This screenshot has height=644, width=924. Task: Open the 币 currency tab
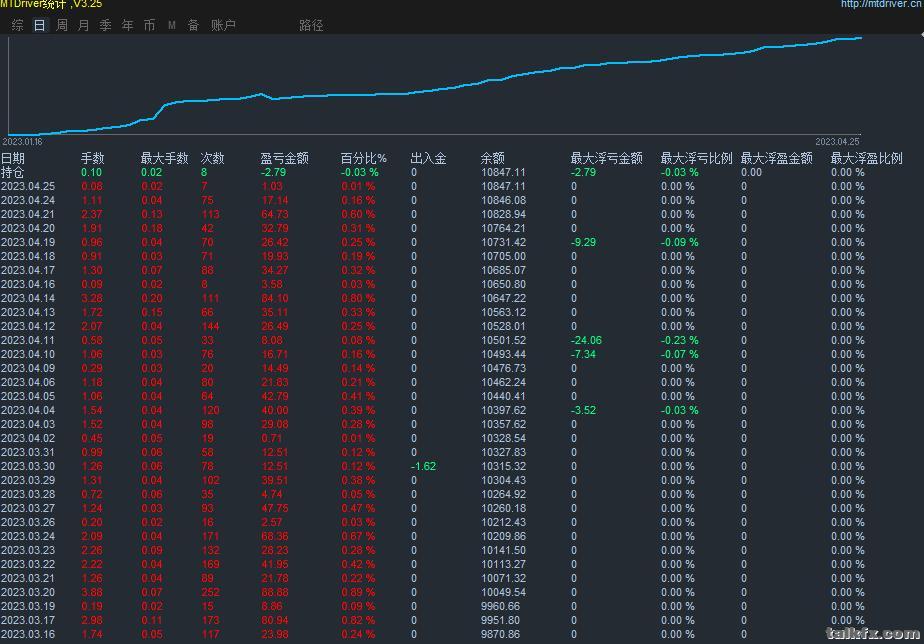click(150, 25)
